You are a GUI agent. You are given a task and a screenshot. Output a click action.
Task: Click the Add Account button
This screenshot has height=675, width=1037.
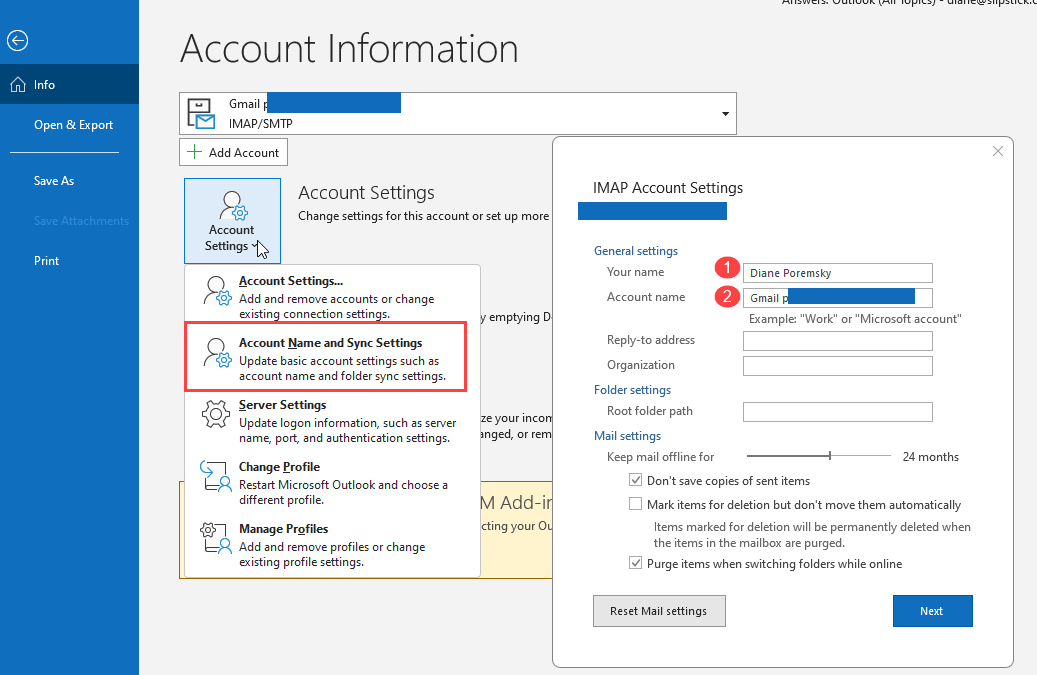point(233,152)
